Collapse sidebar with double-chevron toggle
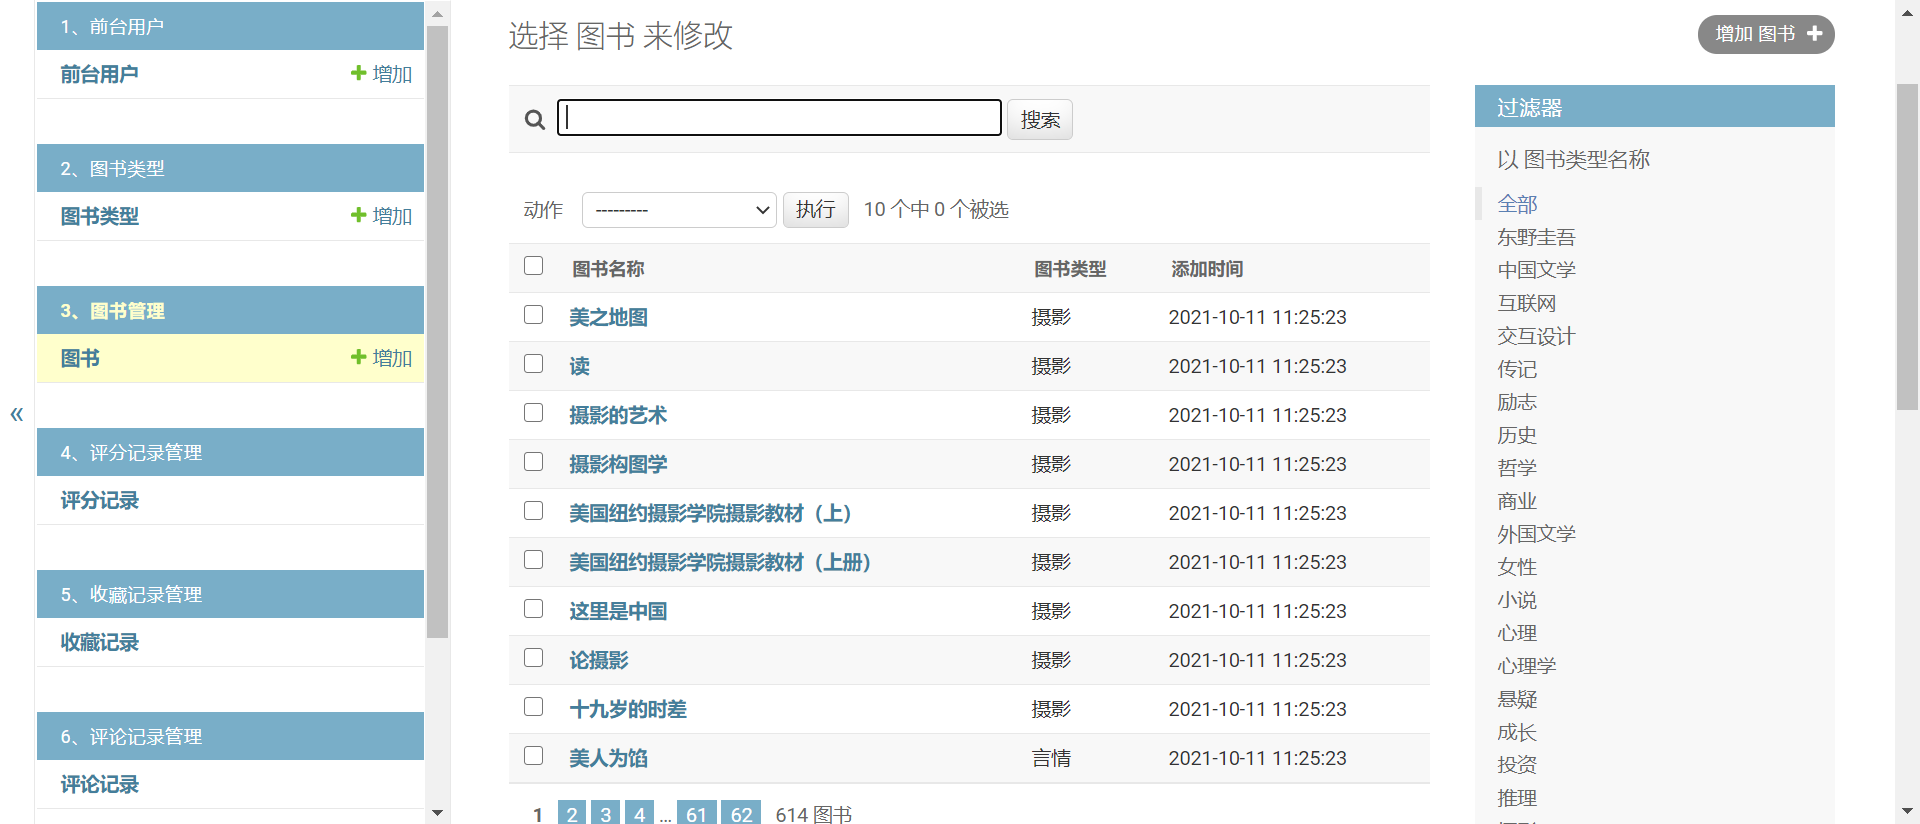The width and height of the screenshot is (1920, 824). [x=16, y=414]
